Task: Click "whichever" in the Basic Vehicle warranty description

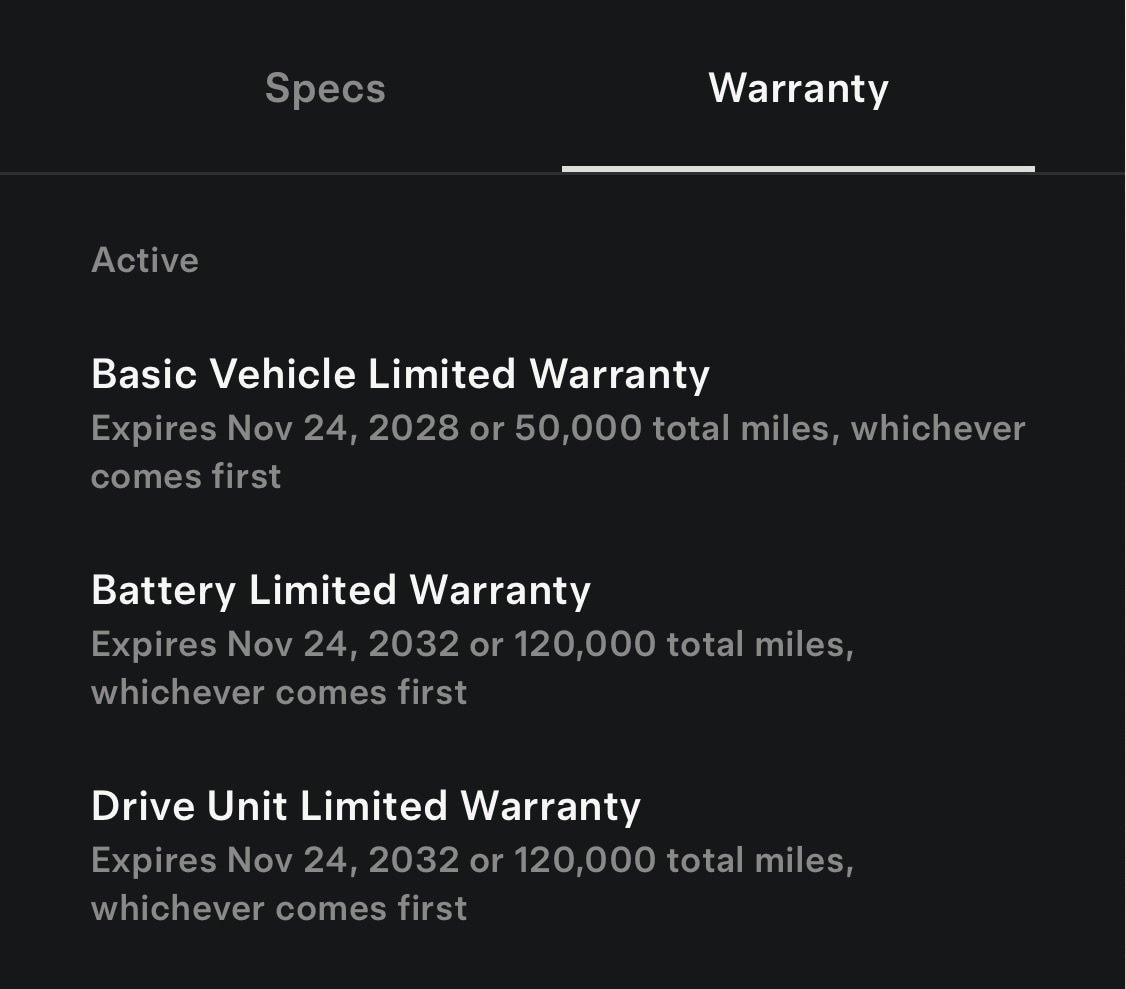Action: pos(937,428)
